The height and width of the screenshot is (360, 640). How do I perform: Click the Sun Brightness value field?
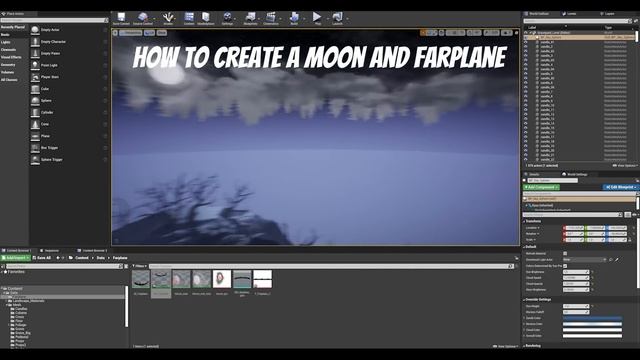[576, 272]
